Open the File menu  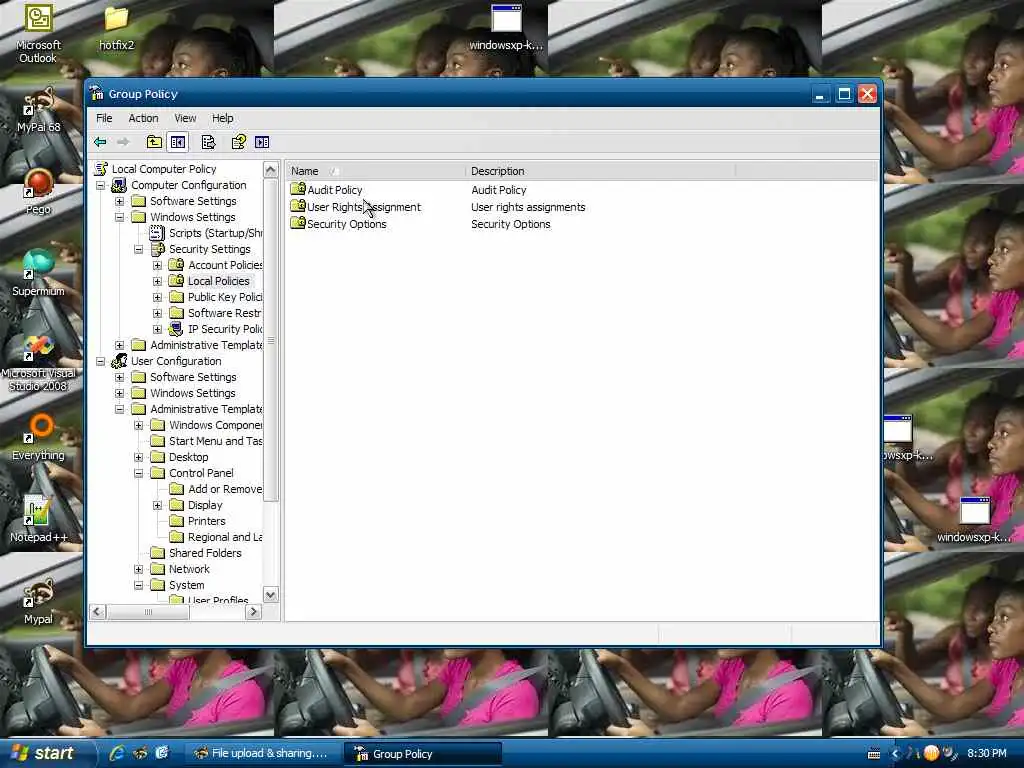click(x=104, y=118)
